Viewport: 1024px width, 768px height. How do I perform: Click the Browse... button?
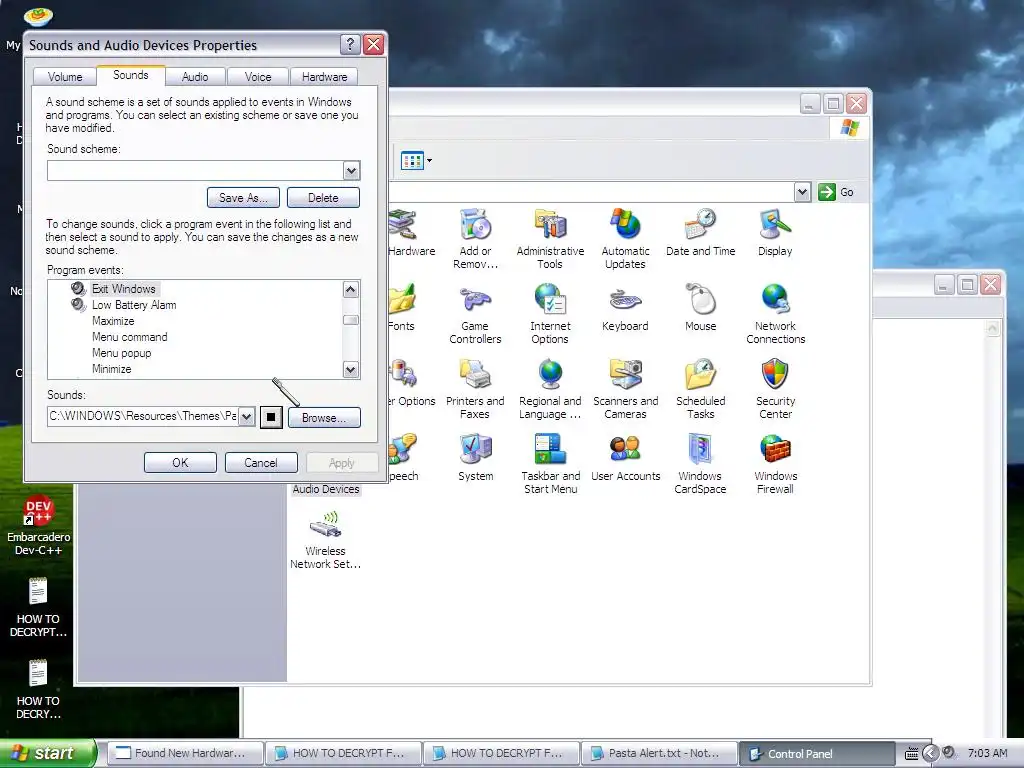click(x=324, y=418)
